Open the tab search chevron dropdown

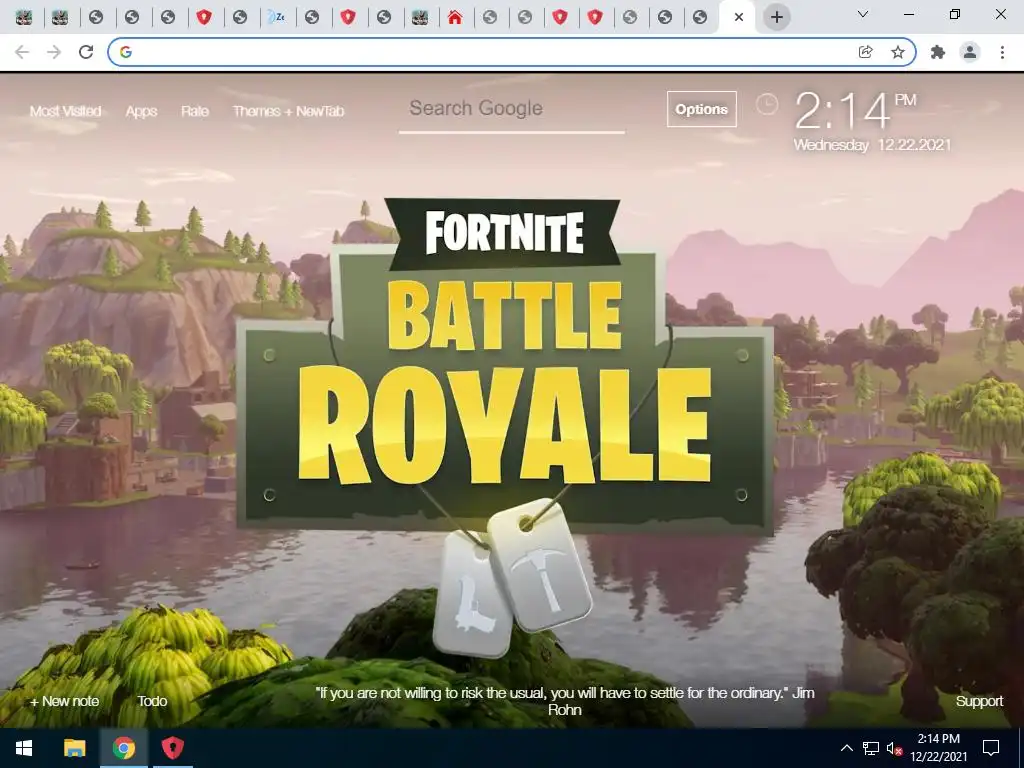863,14
